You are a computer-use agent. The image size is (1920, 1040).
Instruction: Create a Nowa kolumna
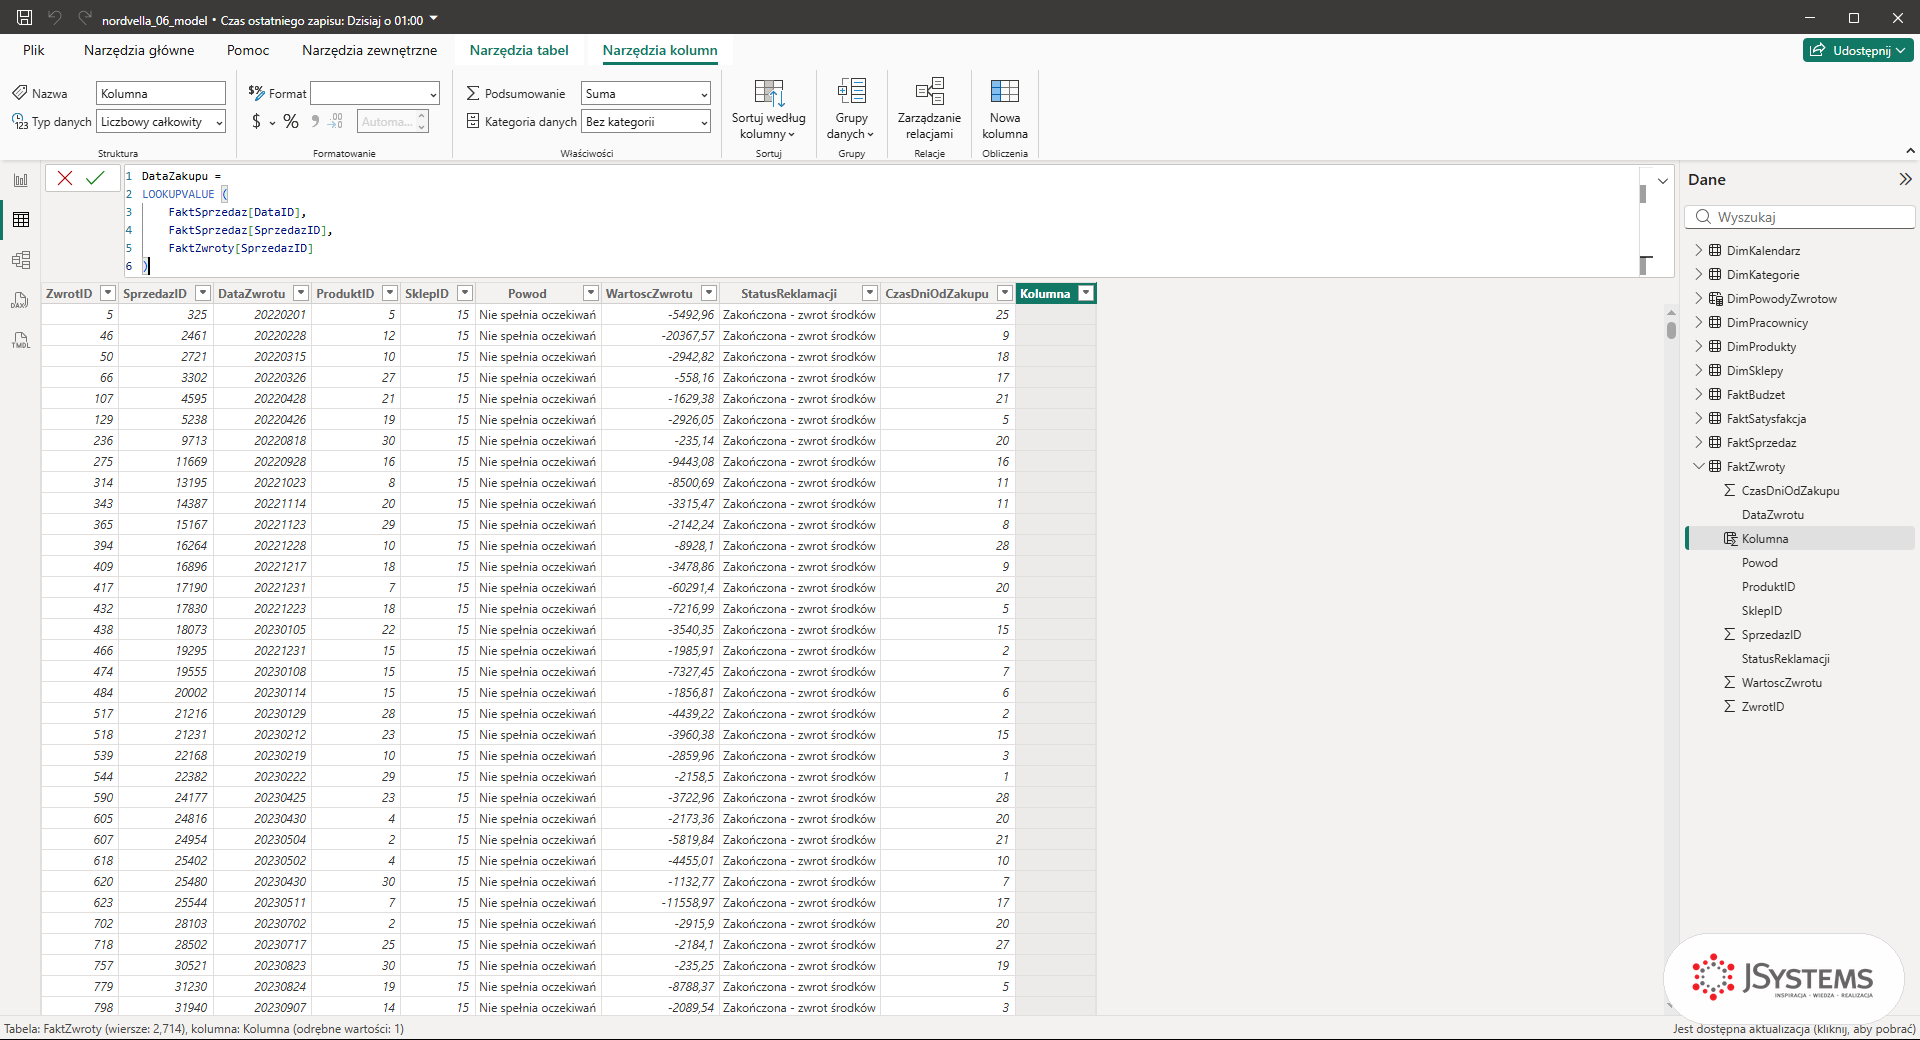1005,109
